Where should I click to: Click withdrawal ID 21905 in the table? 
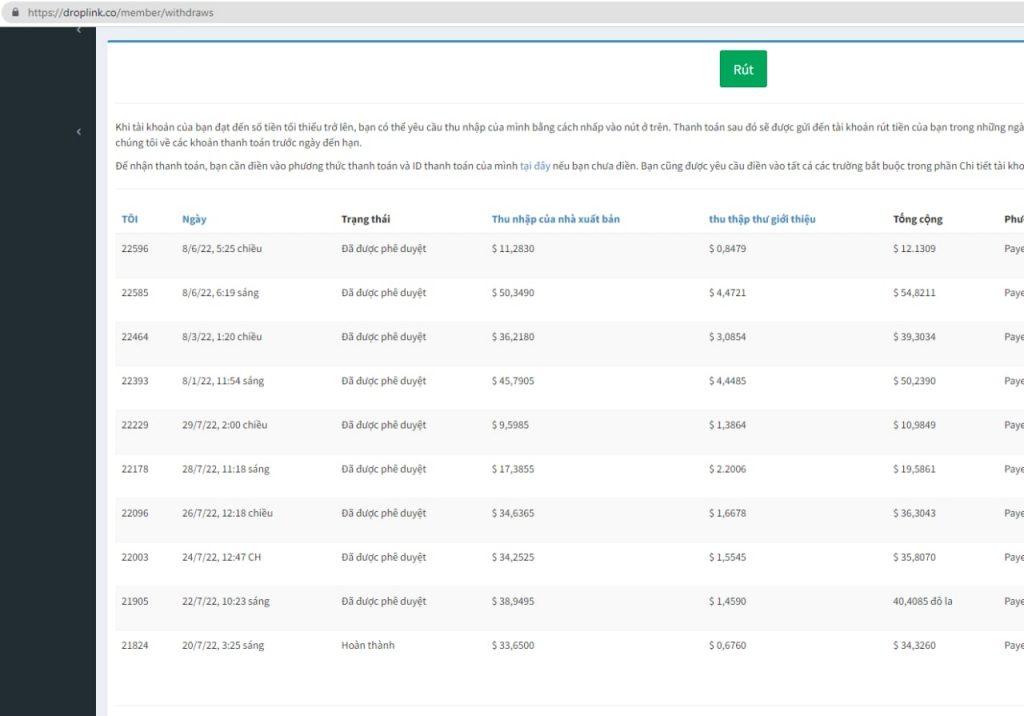pos(133,601)
